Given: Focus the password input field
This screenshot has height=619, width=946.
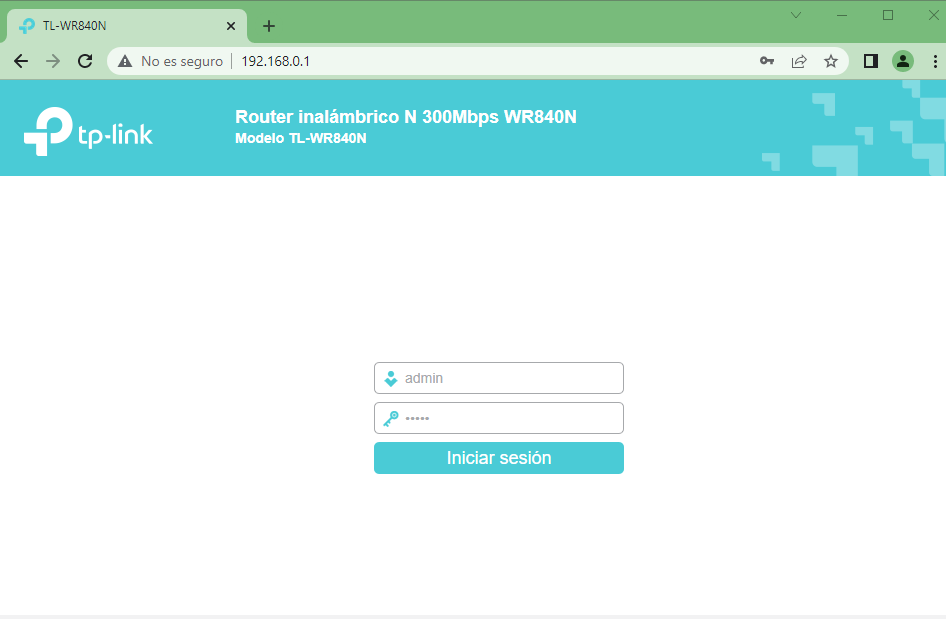Looking at the screenshot, I should point(510,418).
